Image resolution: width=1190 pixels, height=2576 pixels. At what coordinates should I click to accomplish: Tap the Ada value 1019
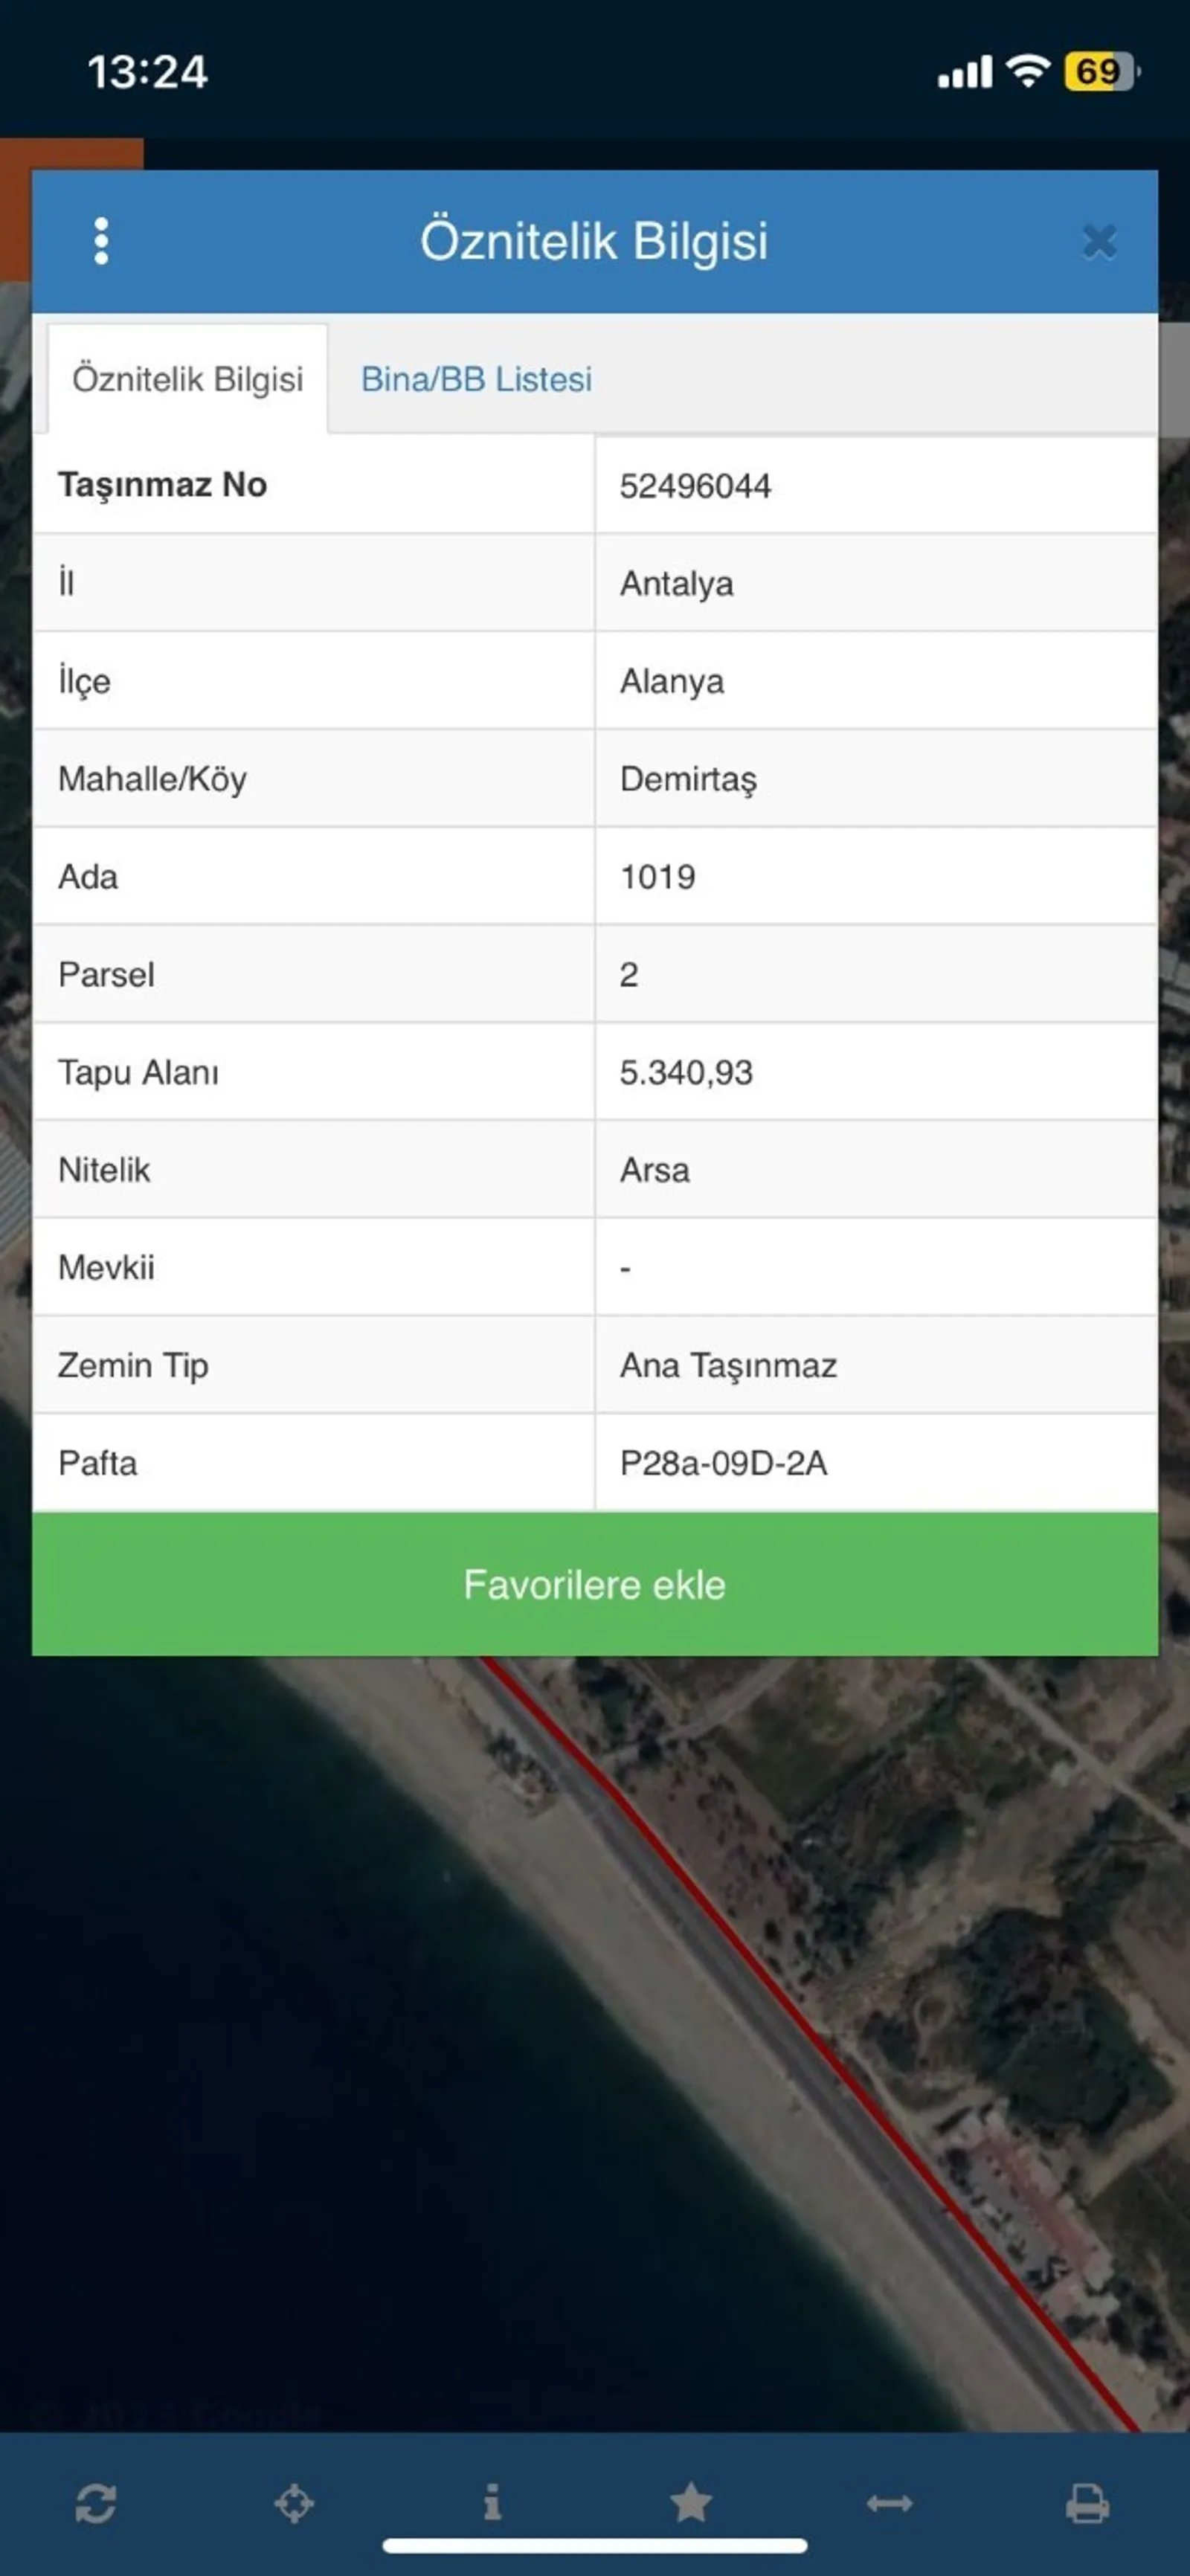[x=657, y=877]
